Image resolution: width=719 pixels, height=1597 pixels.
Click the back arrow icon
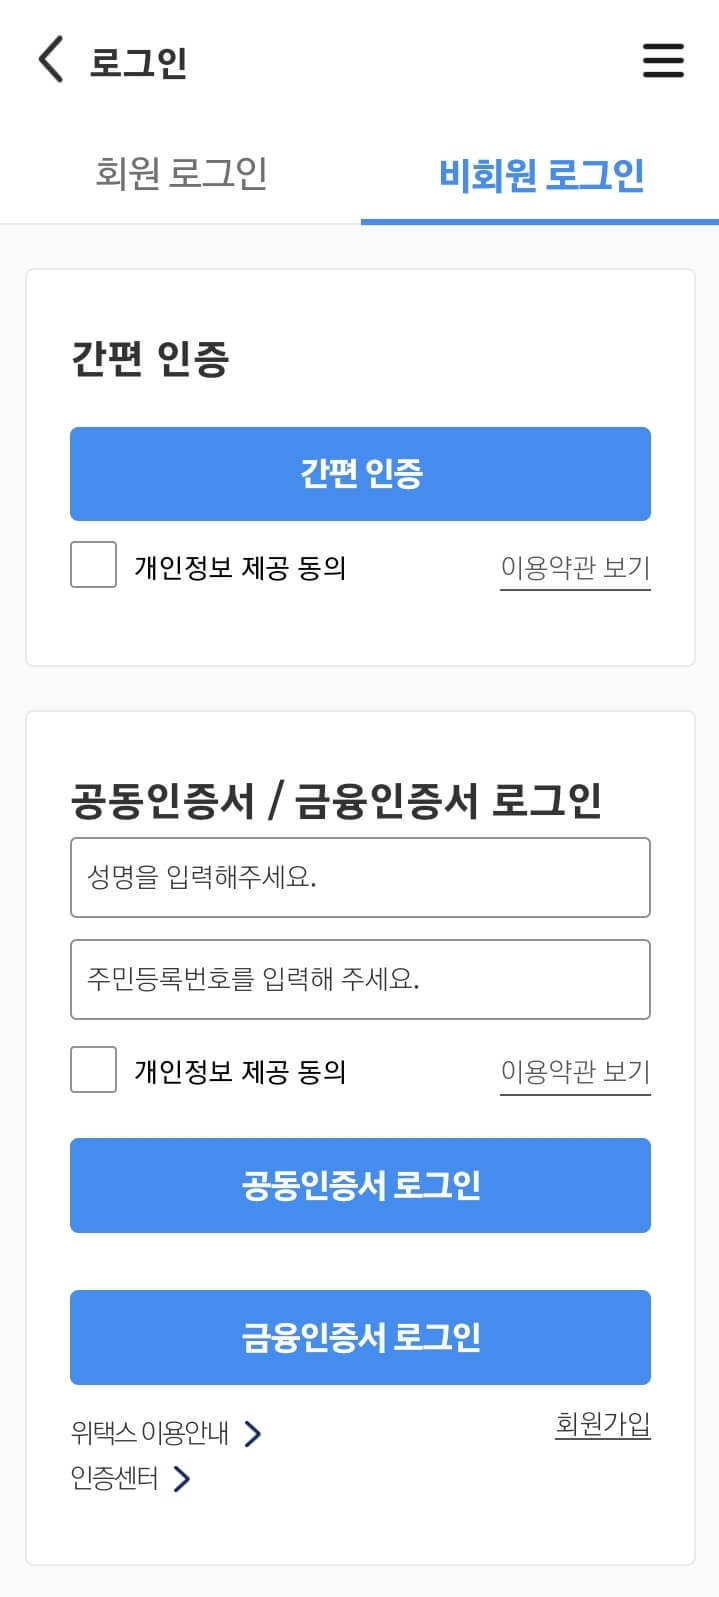click(50, 60)
